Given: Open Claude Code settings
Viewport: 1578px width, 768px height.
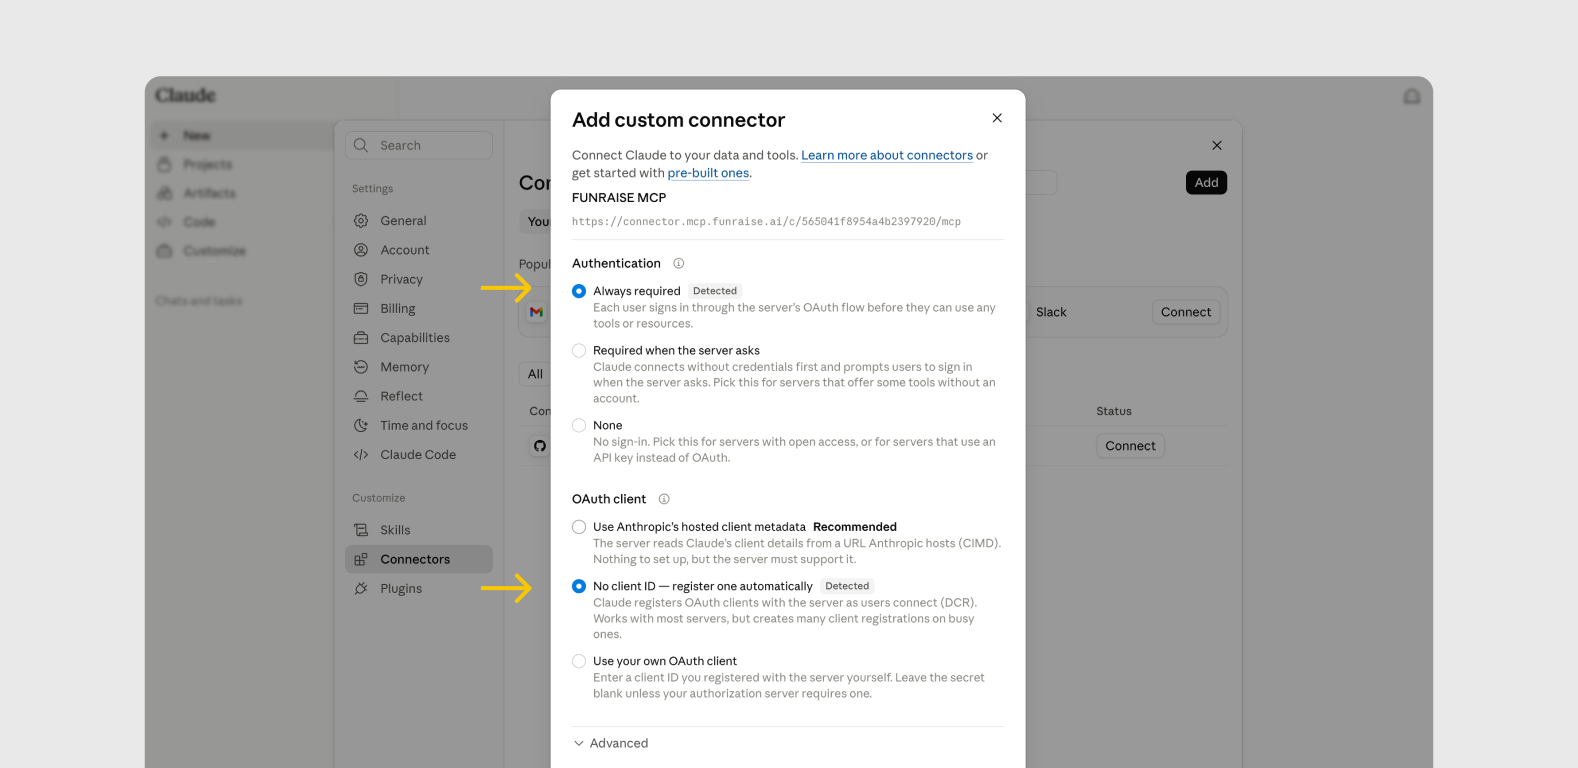Looking at the screenshot, I should [419, 454].
